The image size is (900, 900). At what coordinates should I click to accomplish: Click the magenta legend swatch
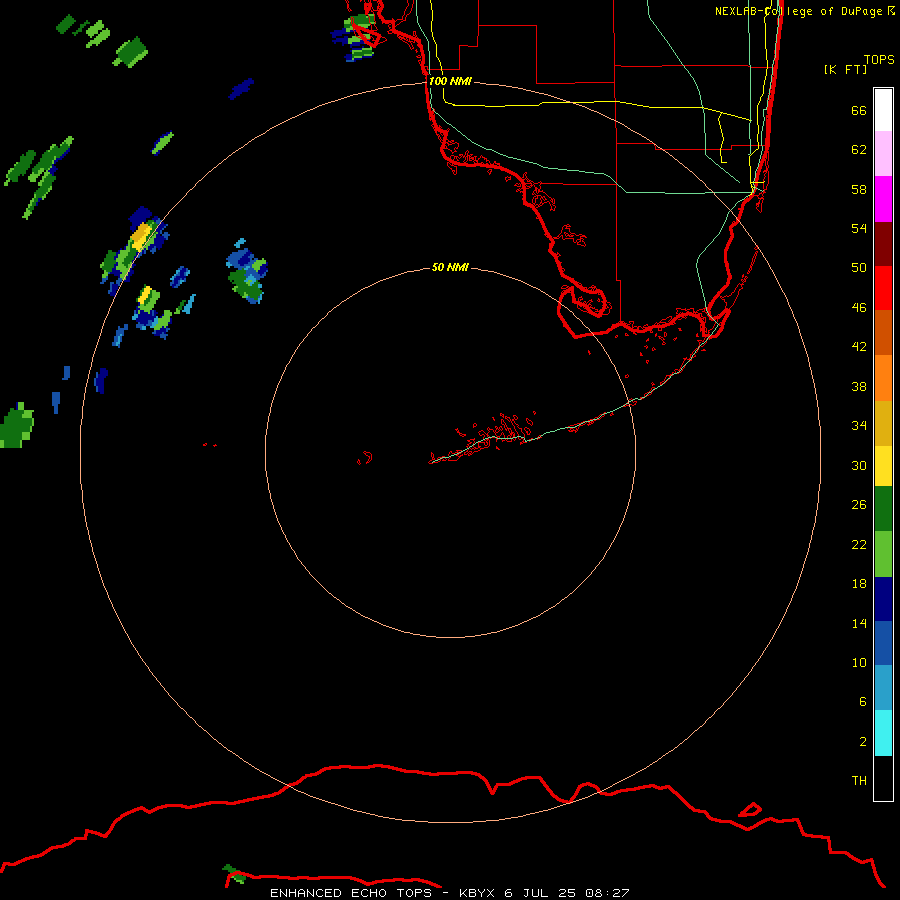pyautogui.click(x=883, y=199)
